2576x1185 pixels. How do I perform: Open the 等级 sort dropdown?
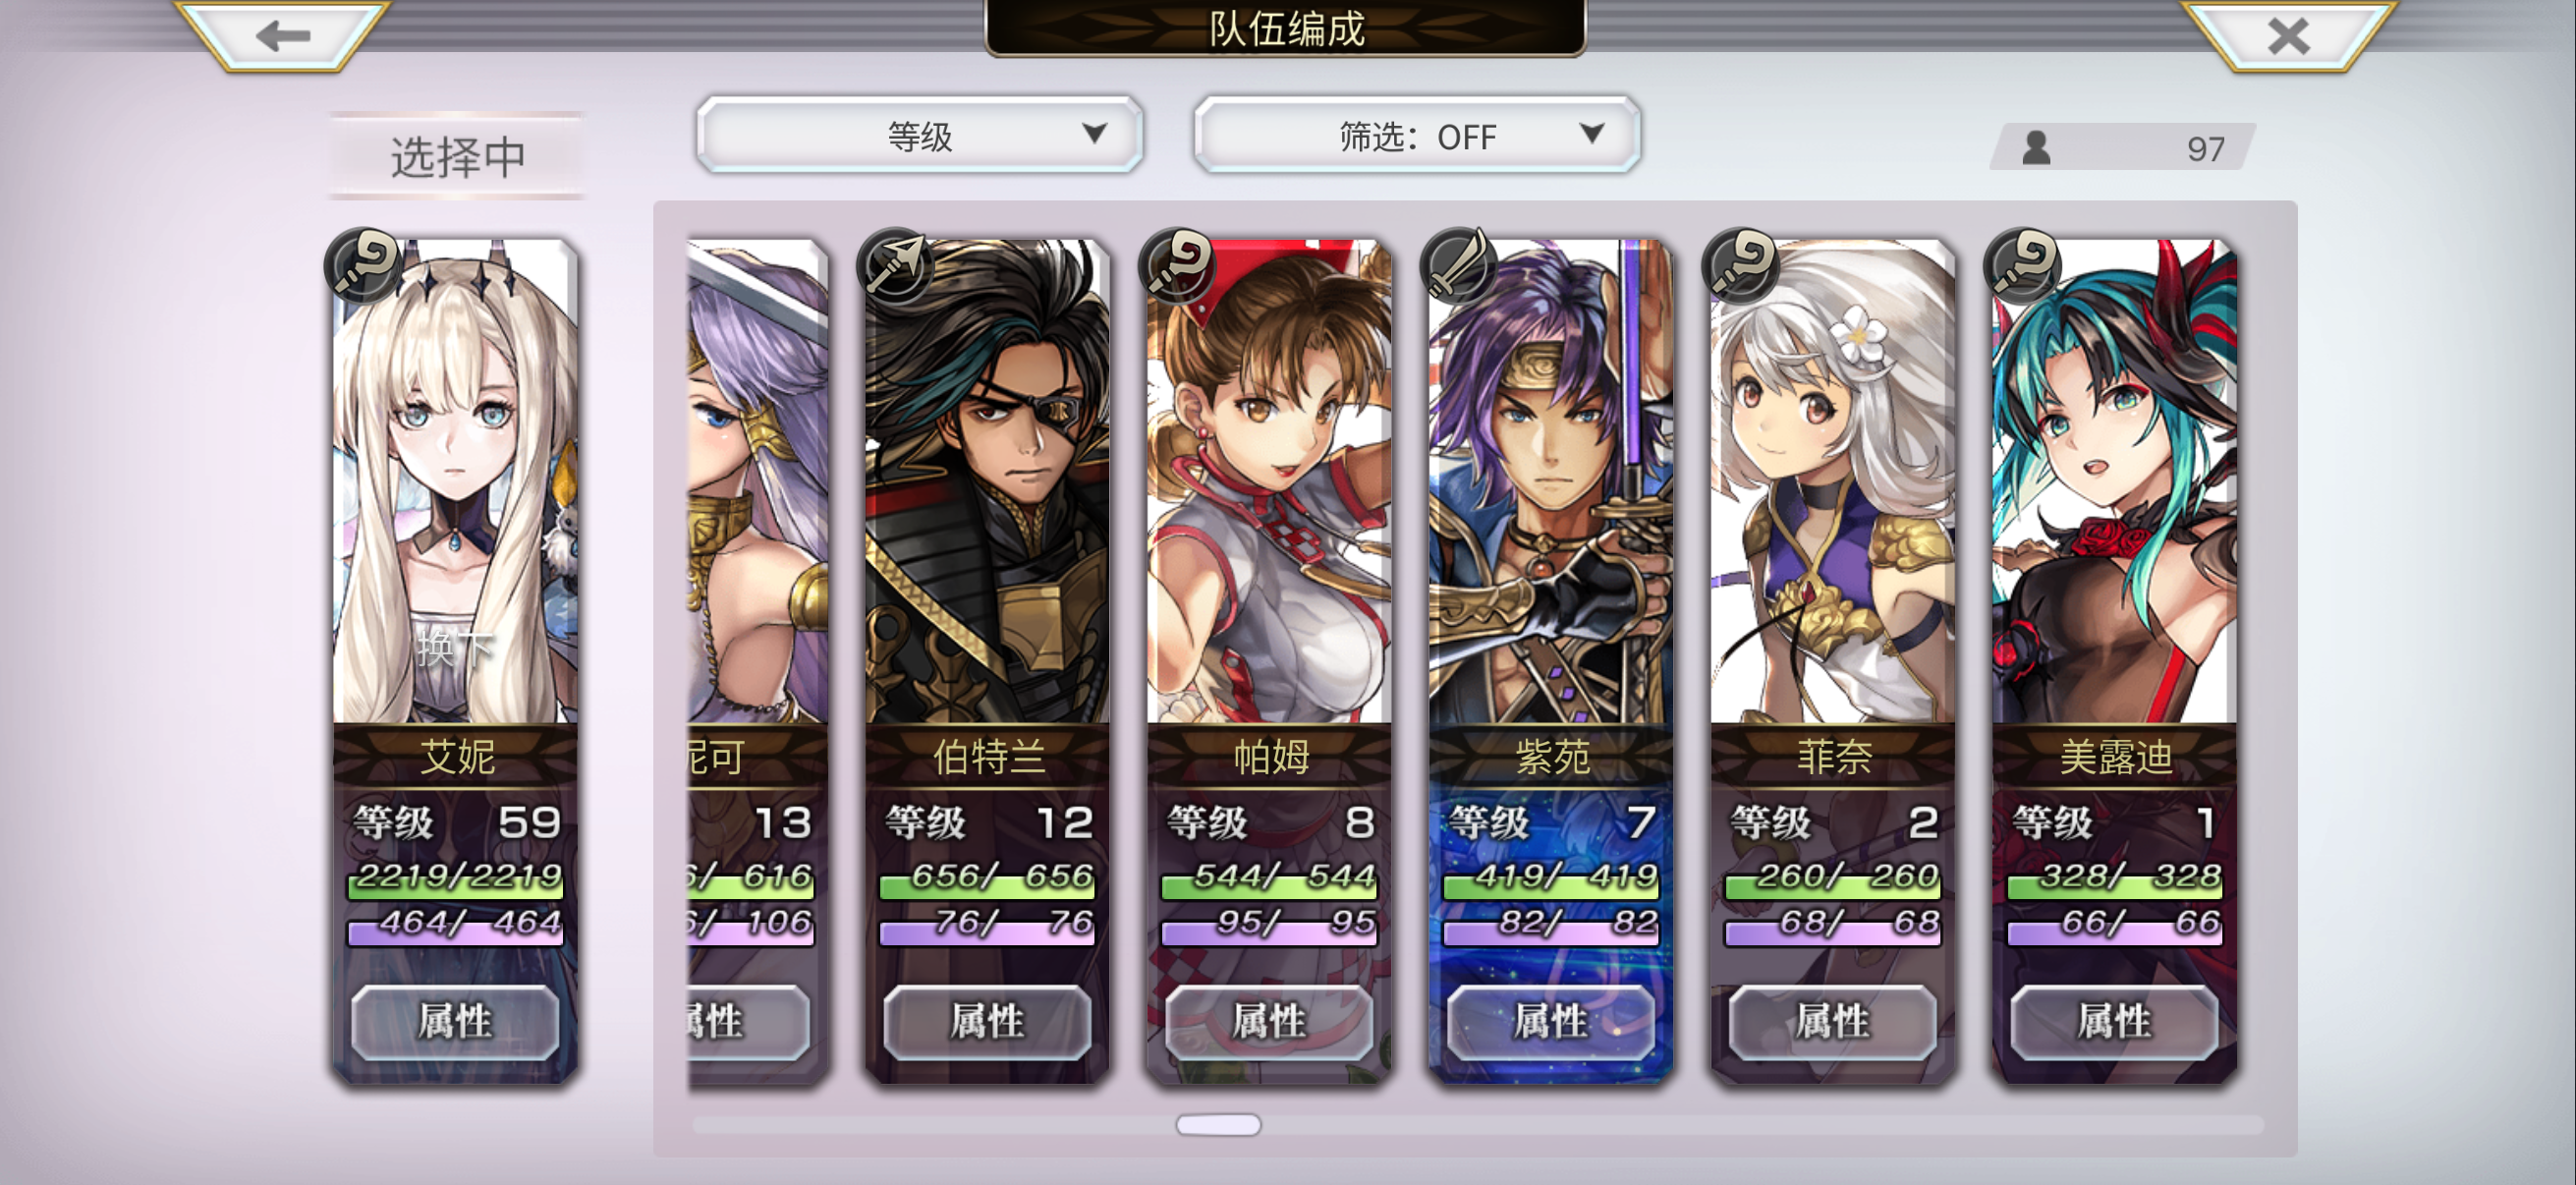coord(919,135)
